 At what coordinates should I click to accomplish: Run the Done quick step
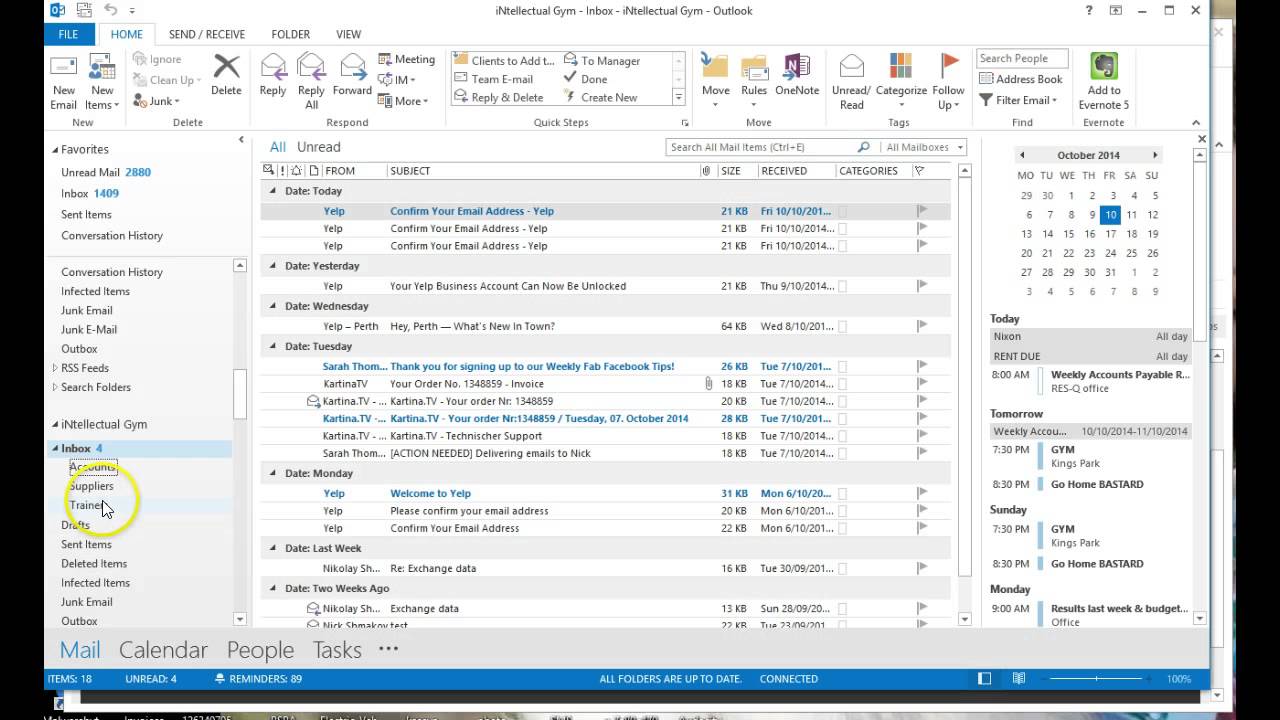[586, 79]
